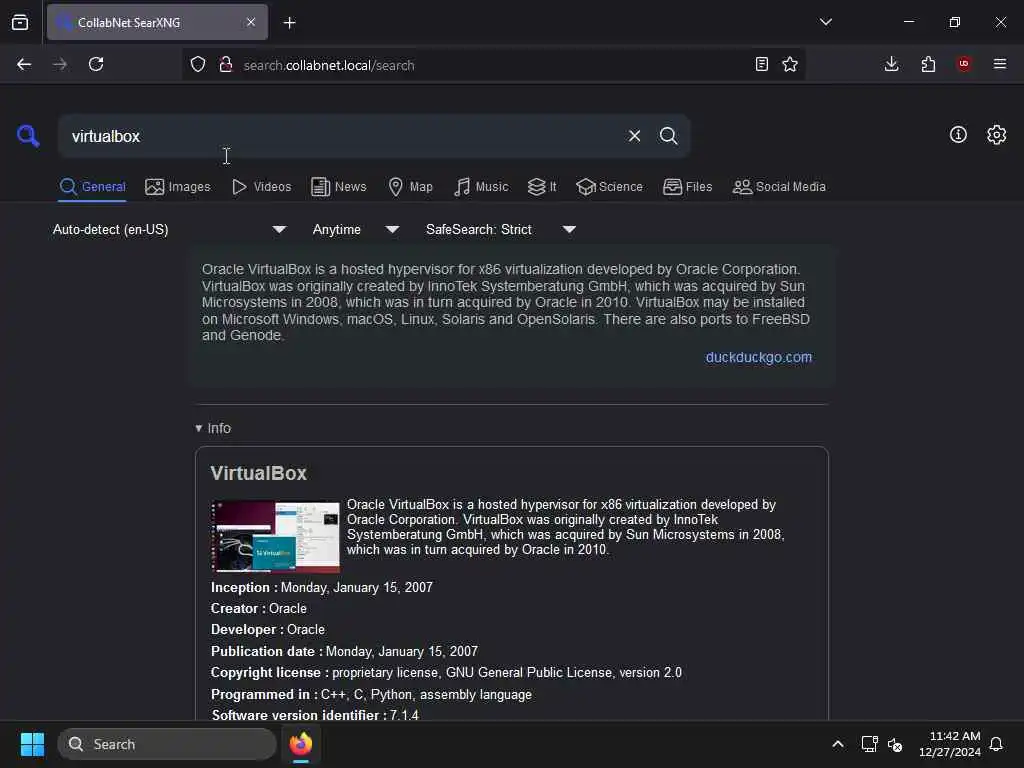
Task: Open Firefox extensions panel
Action: 928,64
